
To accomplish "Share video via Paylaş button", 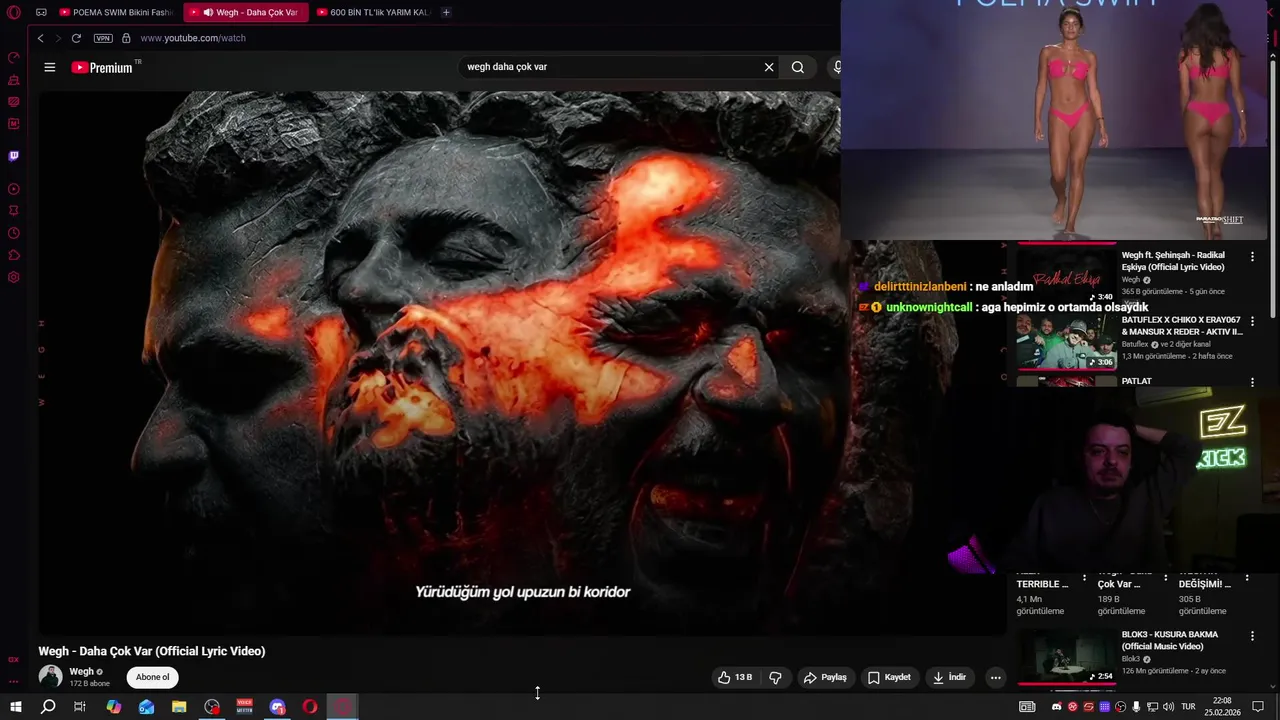I will tap(825, 677).
